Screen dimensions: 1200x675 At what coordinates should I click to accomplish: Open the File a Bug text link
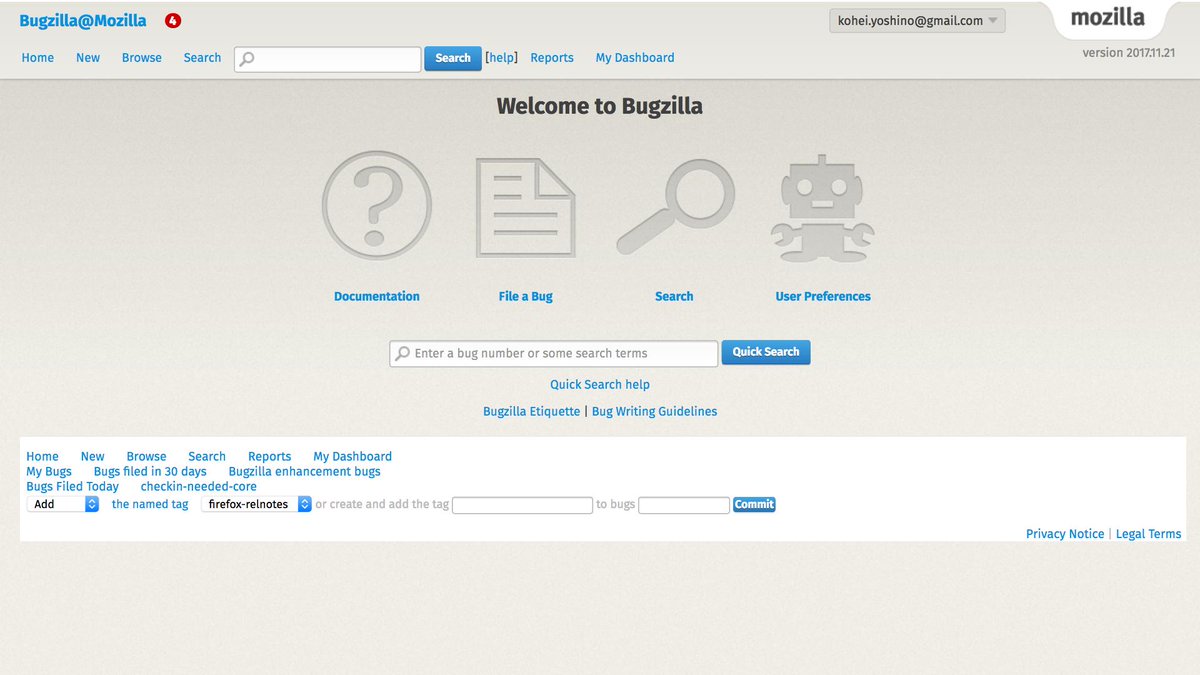pos(525,296)
